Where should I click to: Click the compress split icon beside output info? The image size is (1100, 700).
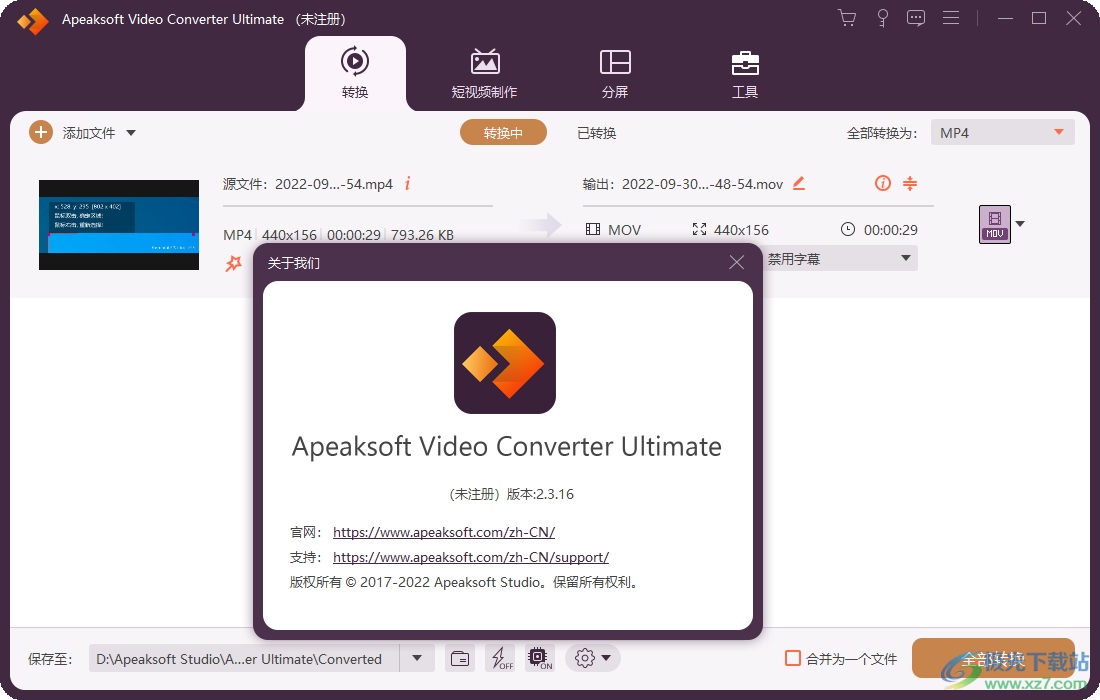click(x=910, y=183)
